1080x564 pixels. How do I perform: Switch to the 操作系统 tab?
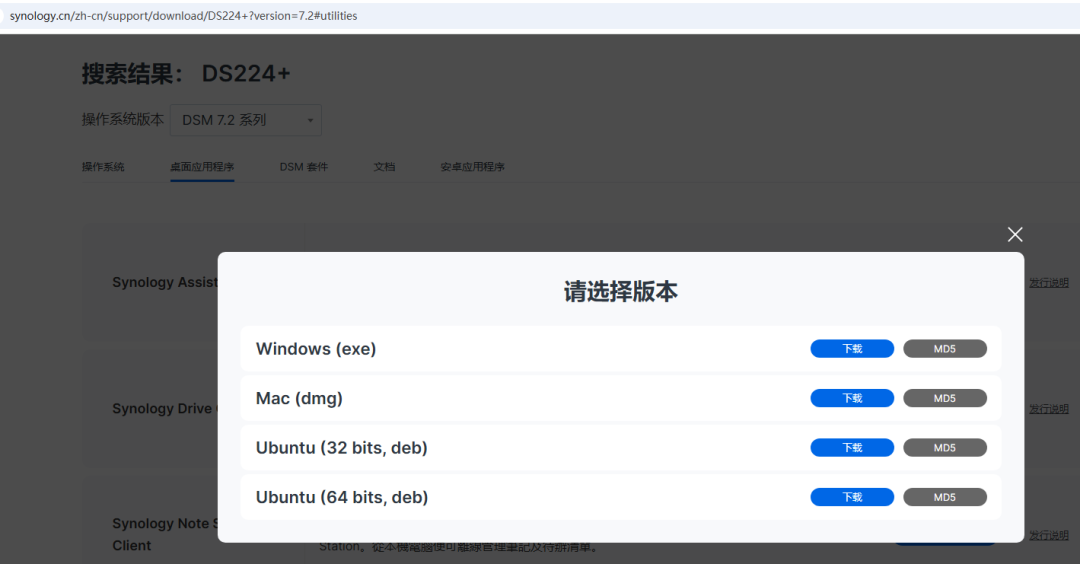[x=103, y=167]
